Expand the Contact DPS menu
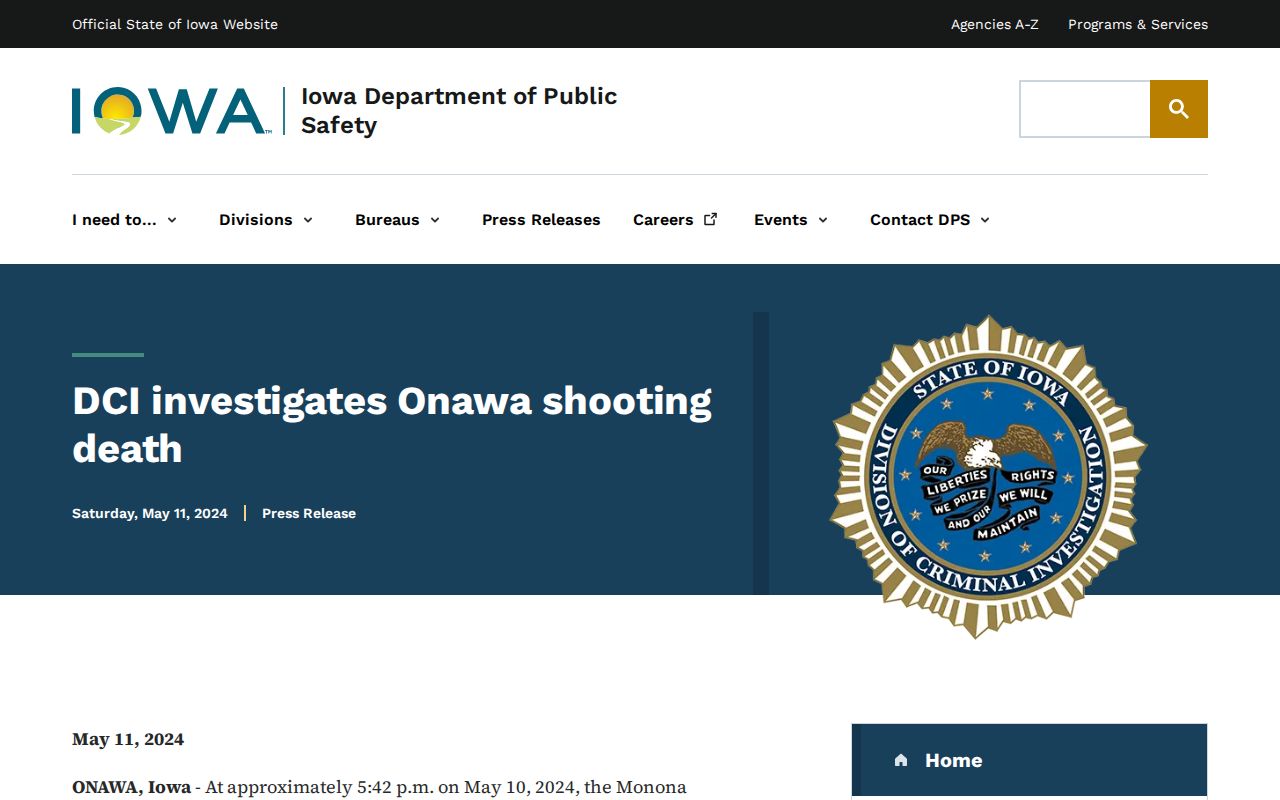 [930, 220]
